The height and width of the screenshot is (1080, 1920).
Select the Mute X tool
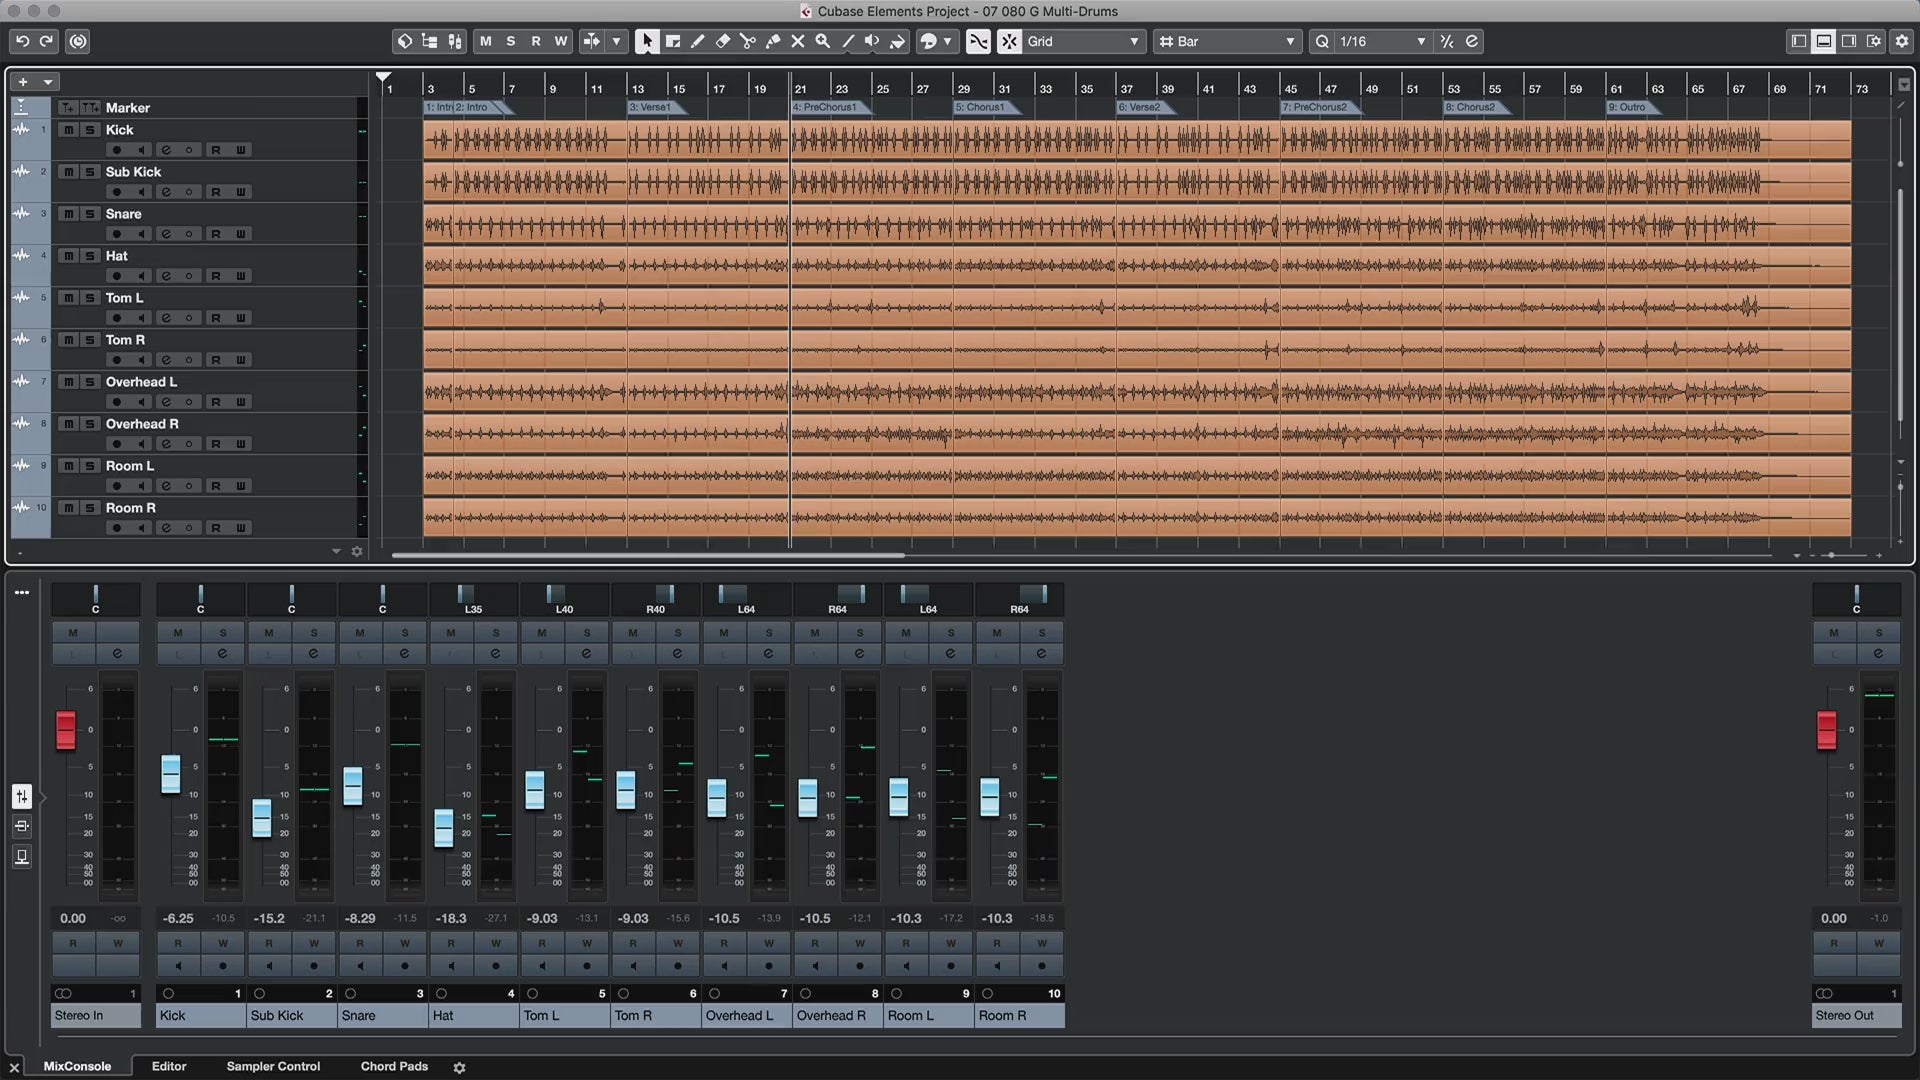(x=798, y=41)
